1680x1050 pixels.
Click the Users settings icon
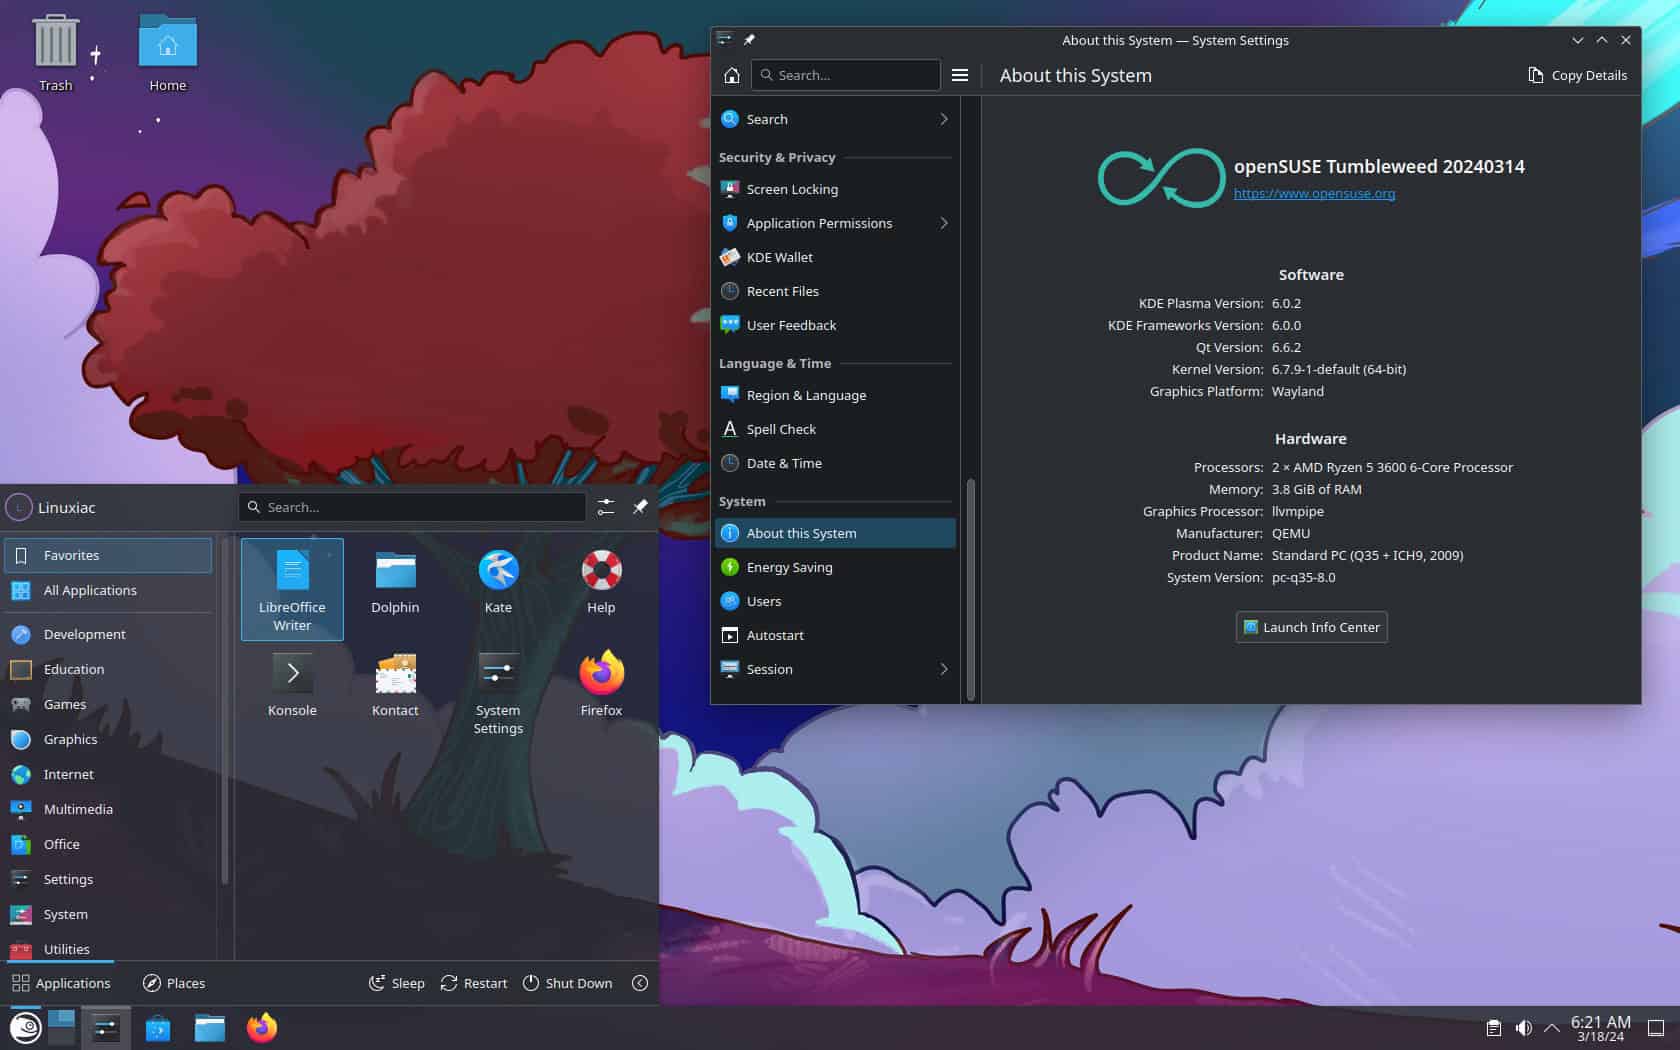(x=731, y=601)
